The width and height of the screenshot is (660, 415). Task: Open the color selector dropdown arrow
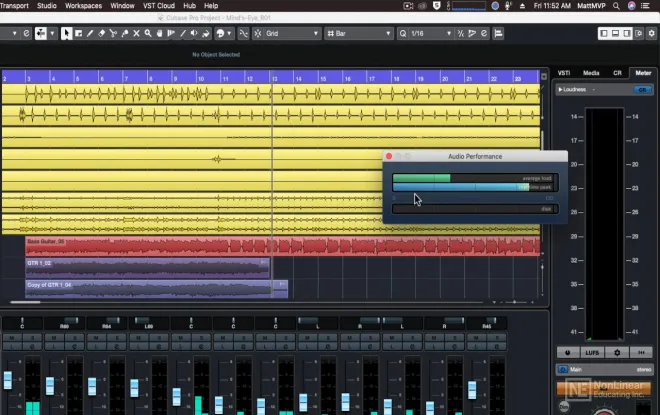pyautogui.click(x=229, y=33)
